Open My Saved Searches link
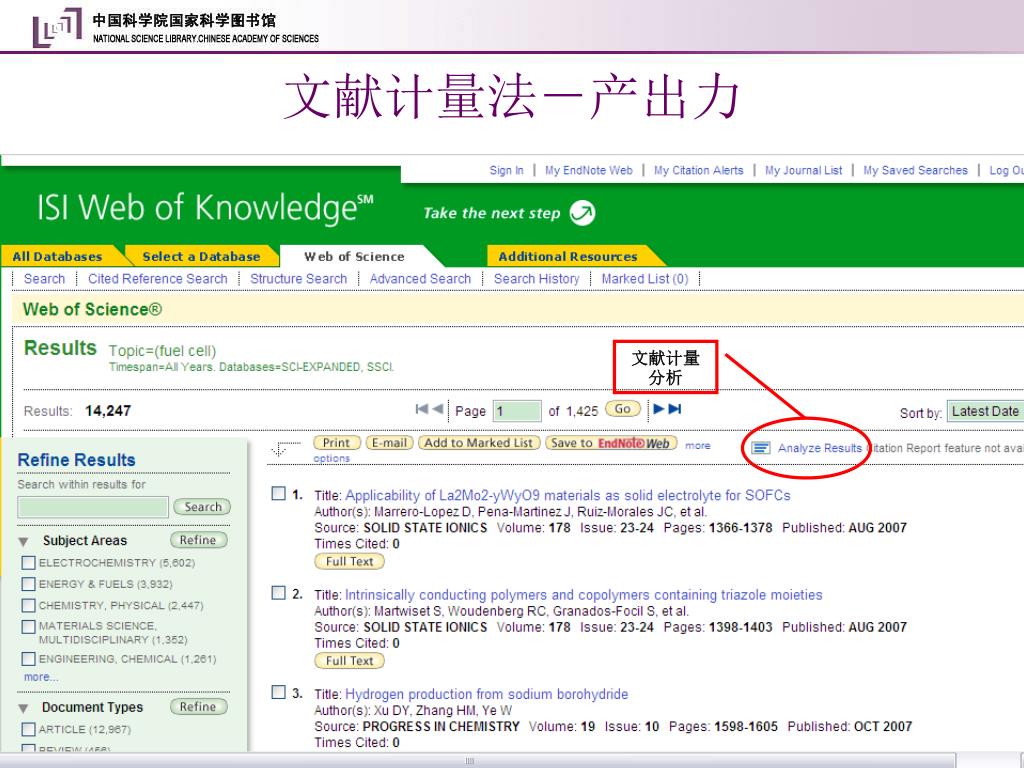This screenshot has height=768, width=1024. click(916, 170)
